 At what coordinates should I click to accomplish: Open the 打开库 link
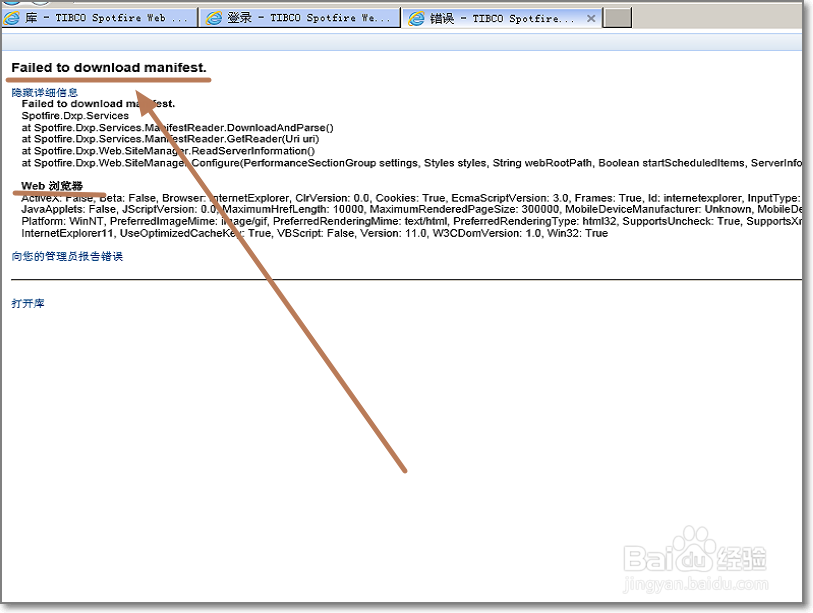(28, 303)
